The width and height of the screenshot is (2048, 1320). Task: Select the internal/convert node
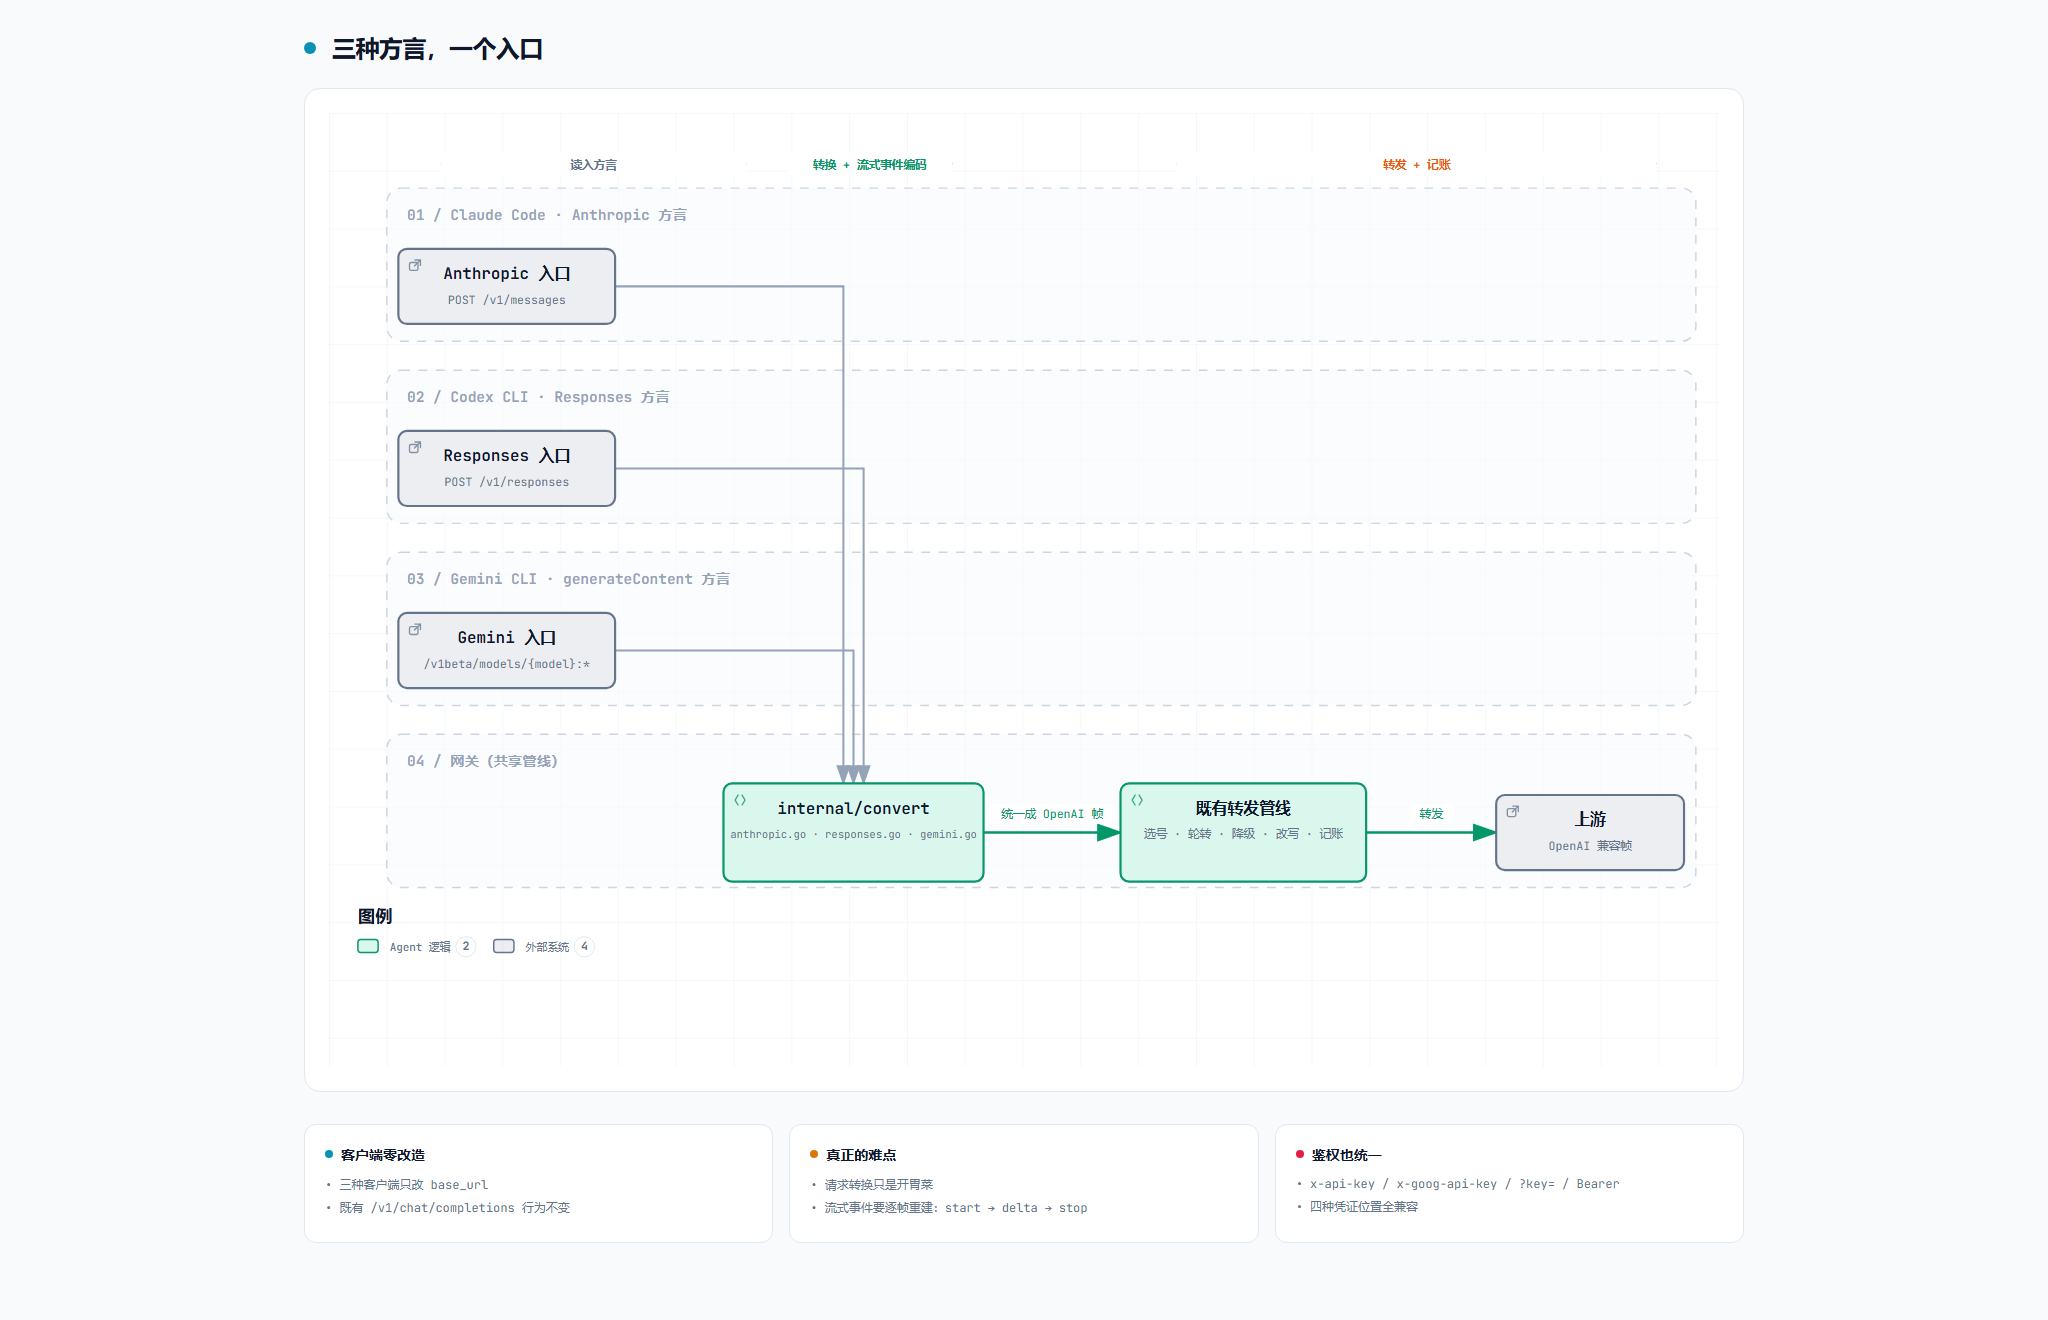click(x=853, y=832)
